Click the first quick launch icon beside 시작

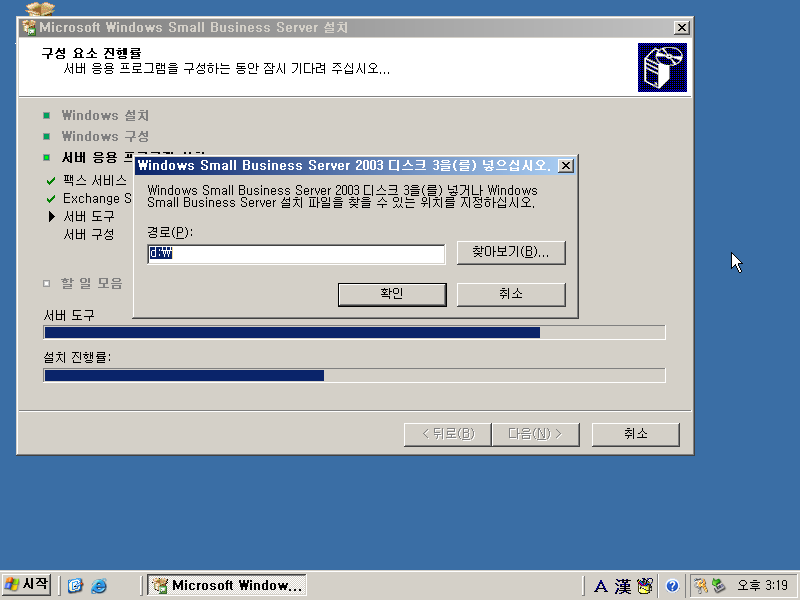(x=75, y=585)
